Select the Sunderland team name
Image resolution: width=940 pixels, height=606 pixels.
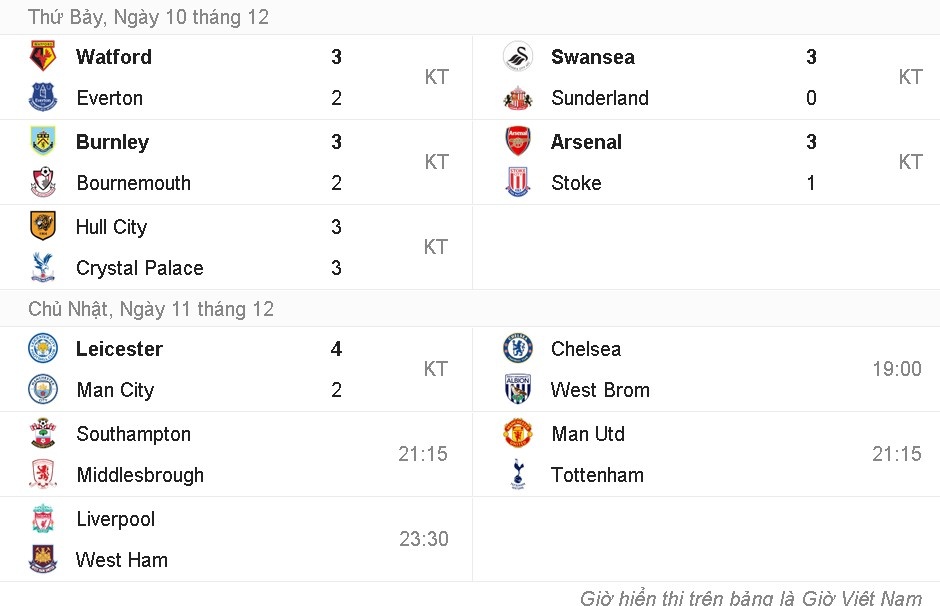(x=599, y=97)
